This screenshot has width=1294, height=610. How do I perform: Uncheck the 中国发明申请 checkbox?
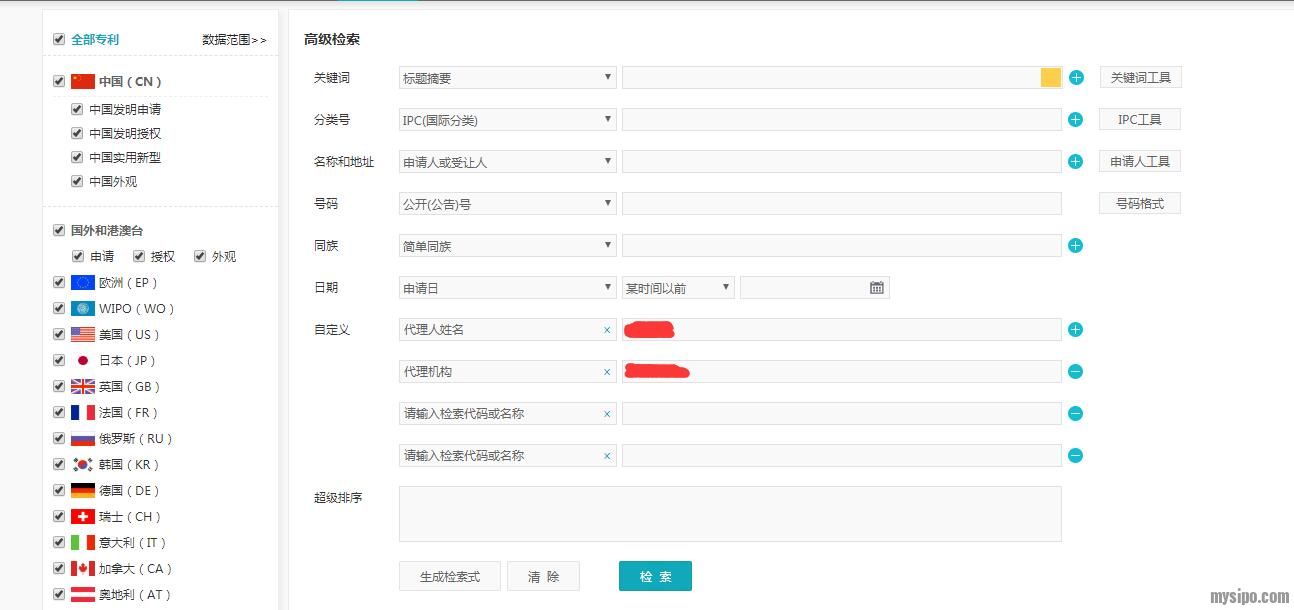[x=77, y=109]
